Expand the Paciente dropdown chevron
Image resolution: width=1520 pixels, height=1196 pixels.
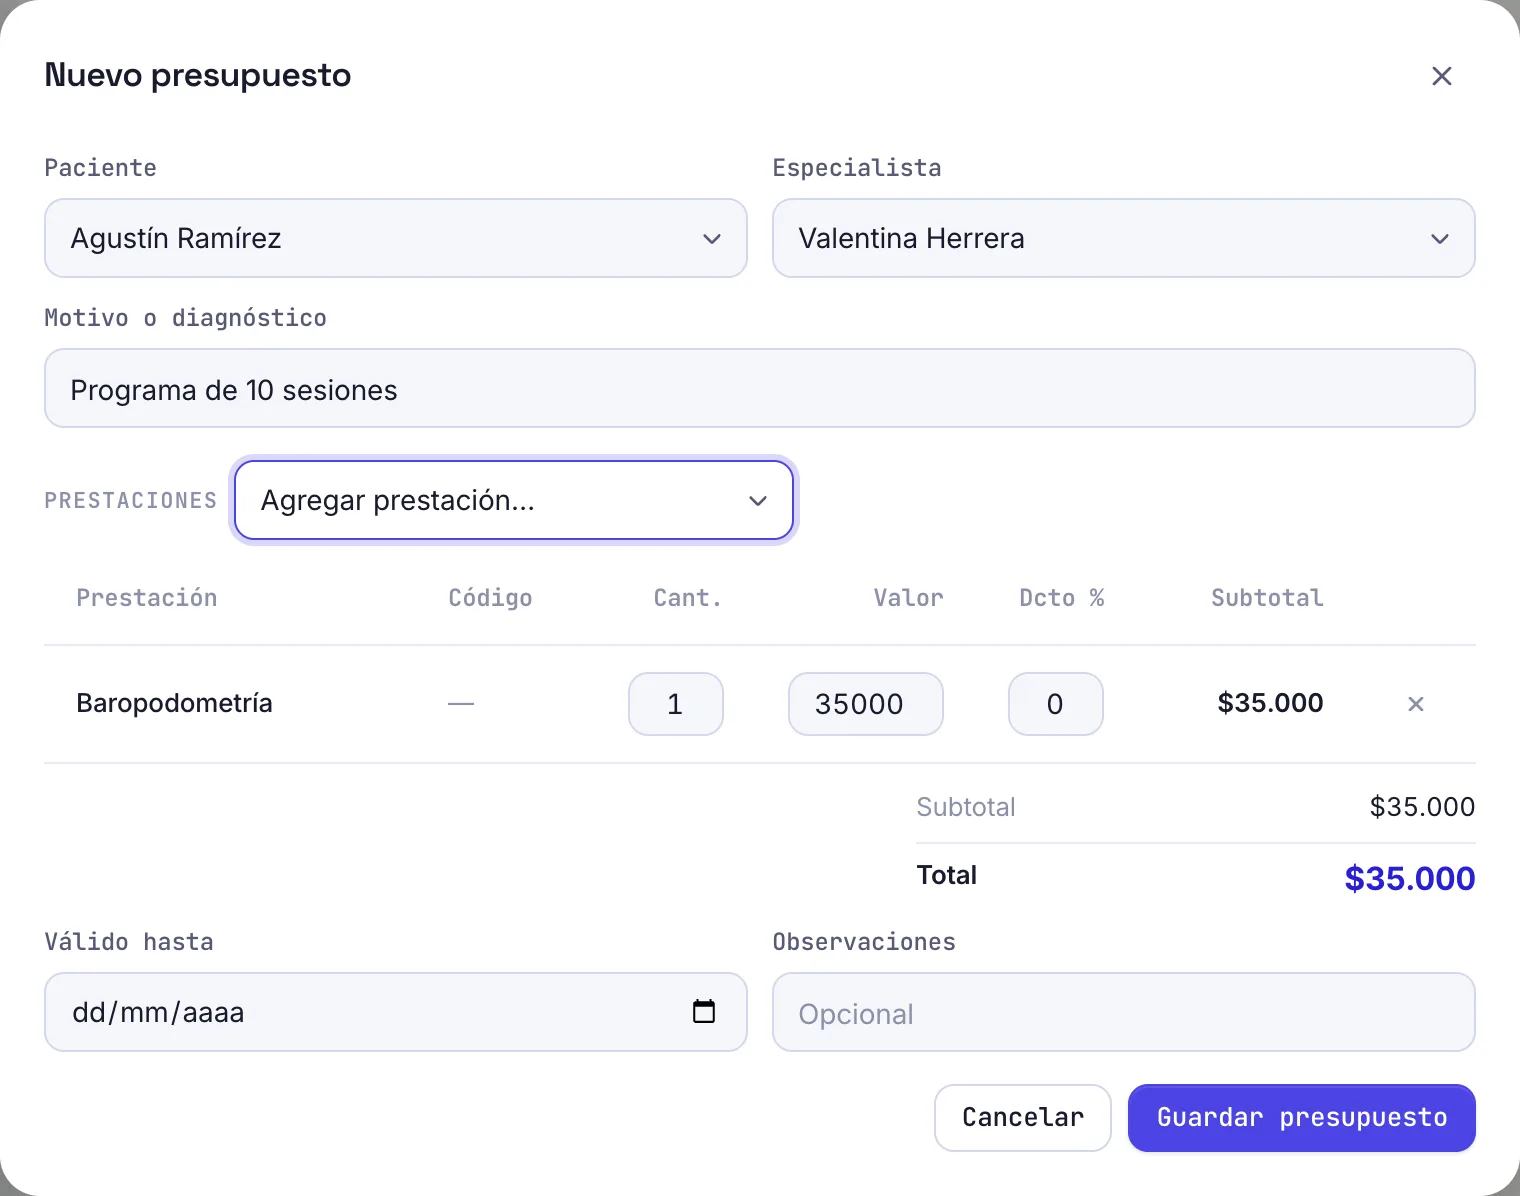click(712, 239)
